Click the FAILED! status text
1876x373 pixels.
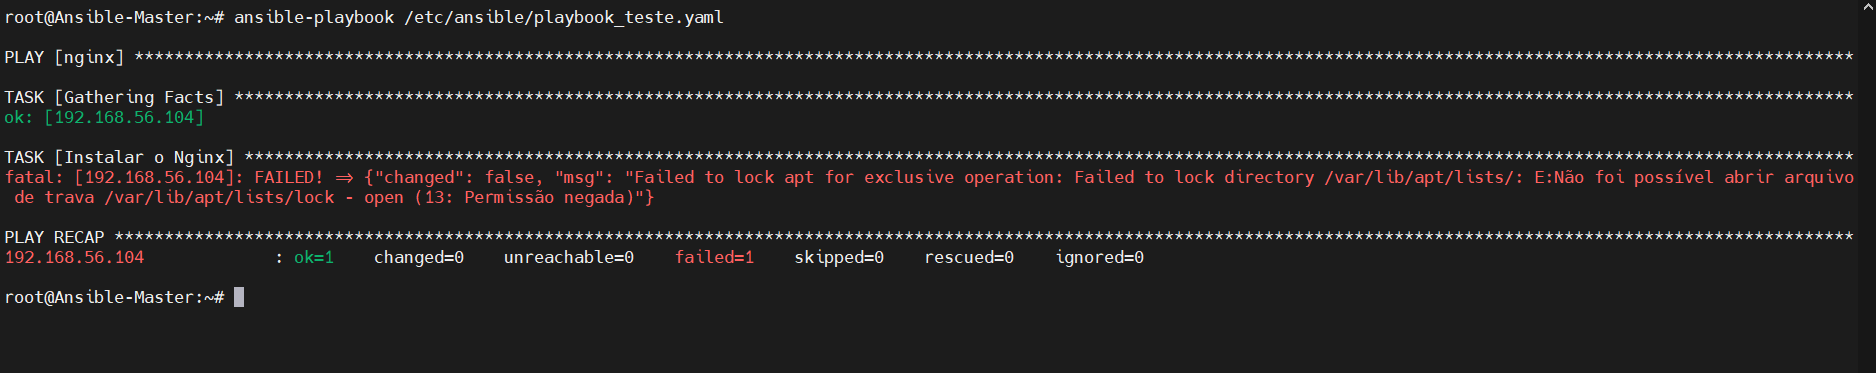point(289,177)
